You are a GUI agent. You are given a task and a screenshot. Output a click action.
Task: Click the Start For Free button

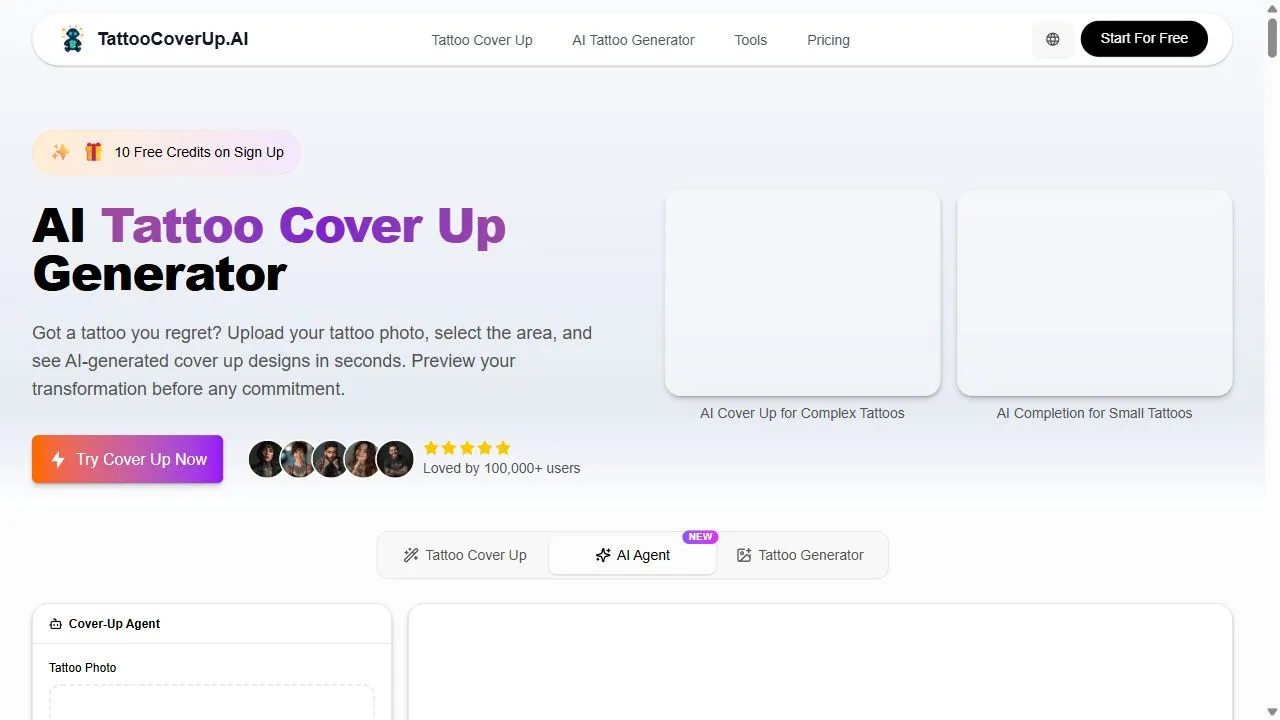click(x=1144, y=39)
